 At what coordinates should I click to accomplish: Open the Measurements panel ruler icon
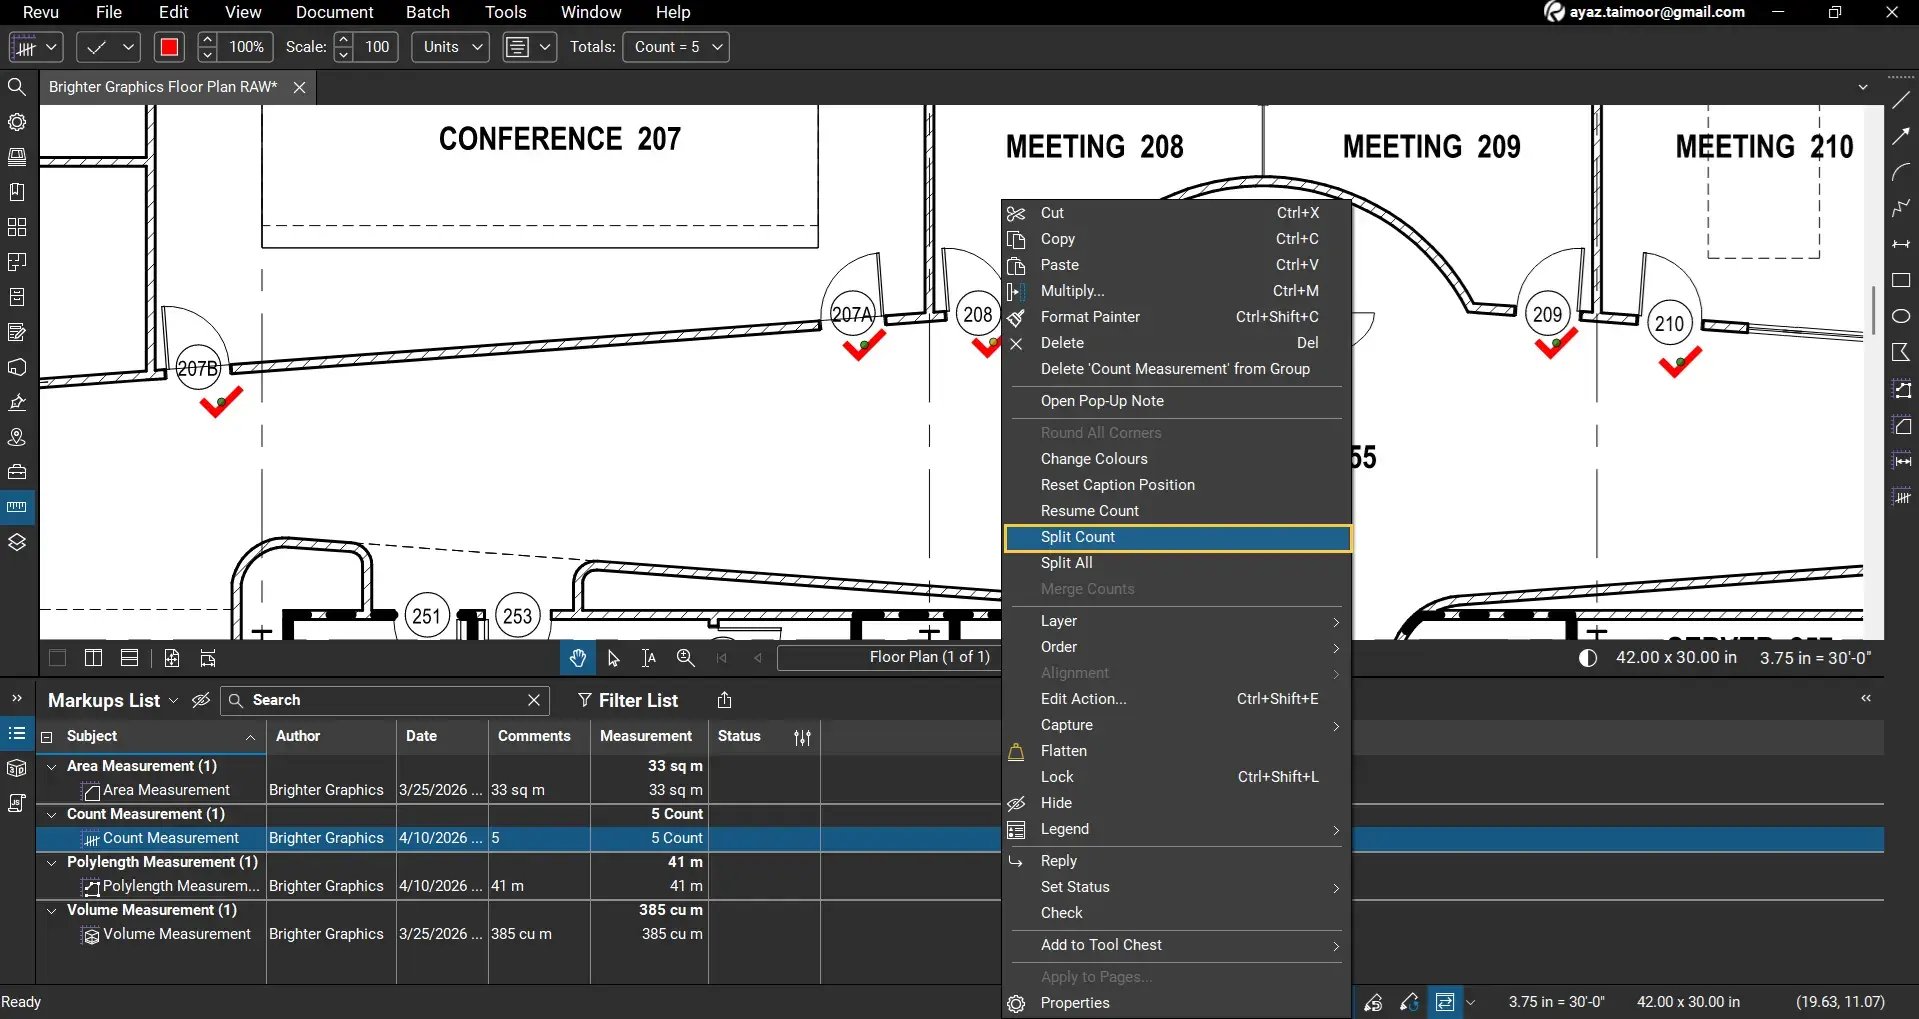(17, 507)
